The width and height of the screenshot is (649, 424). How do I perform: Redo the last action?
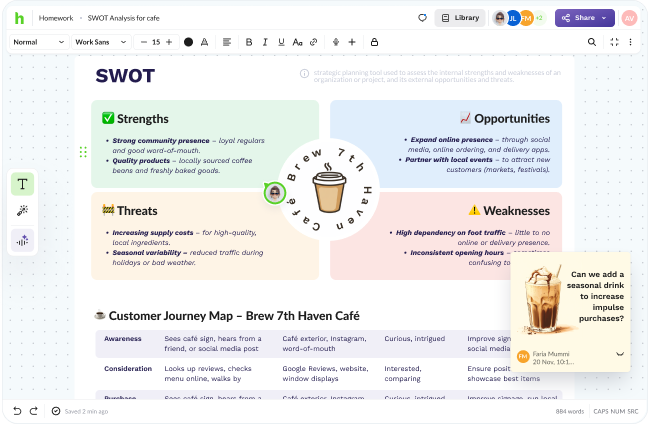(34, 411)
